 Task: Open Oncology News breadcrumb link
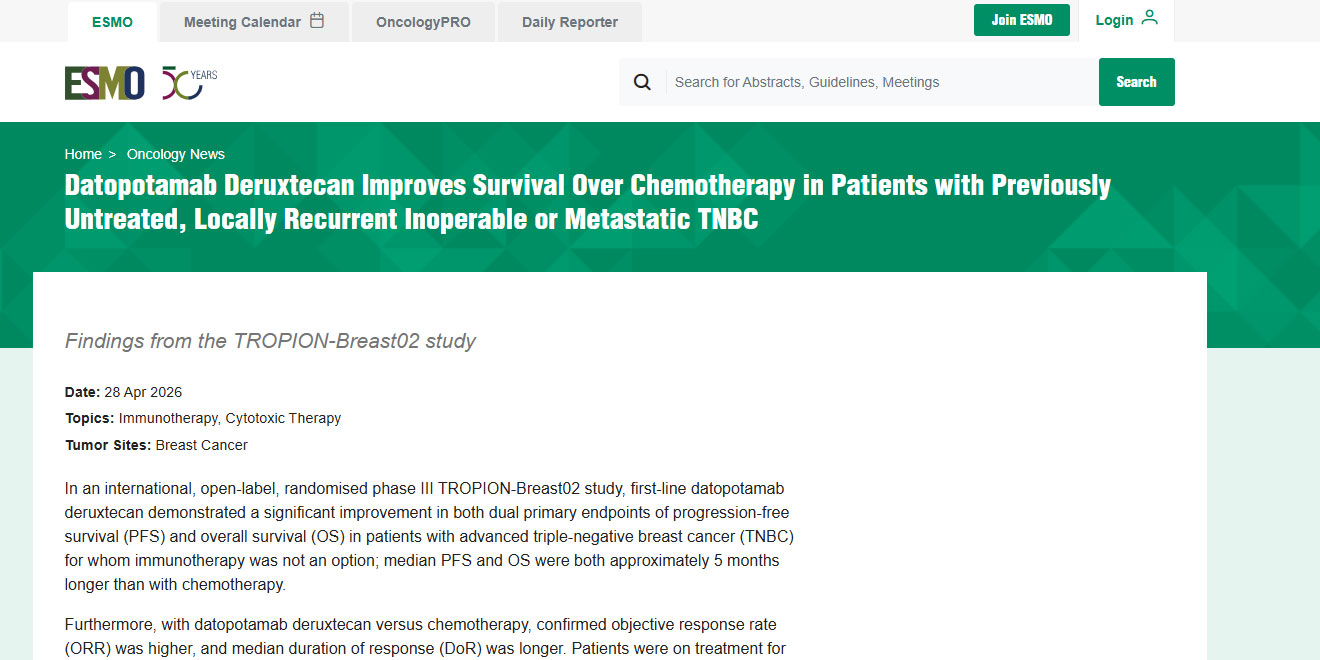coord(176,154)
